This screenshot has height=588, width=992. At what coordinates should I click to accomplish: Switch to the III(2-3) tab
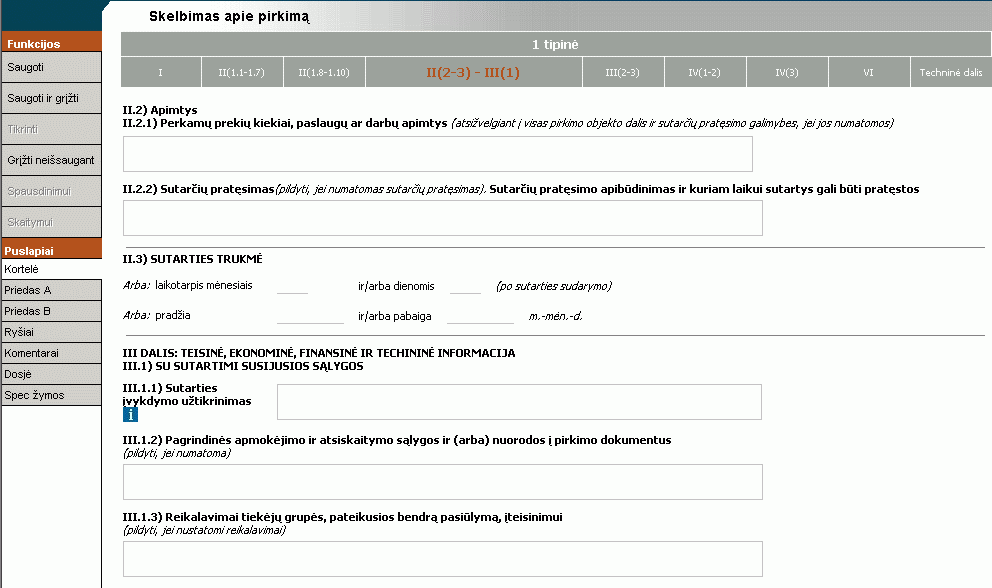(623, 72)
